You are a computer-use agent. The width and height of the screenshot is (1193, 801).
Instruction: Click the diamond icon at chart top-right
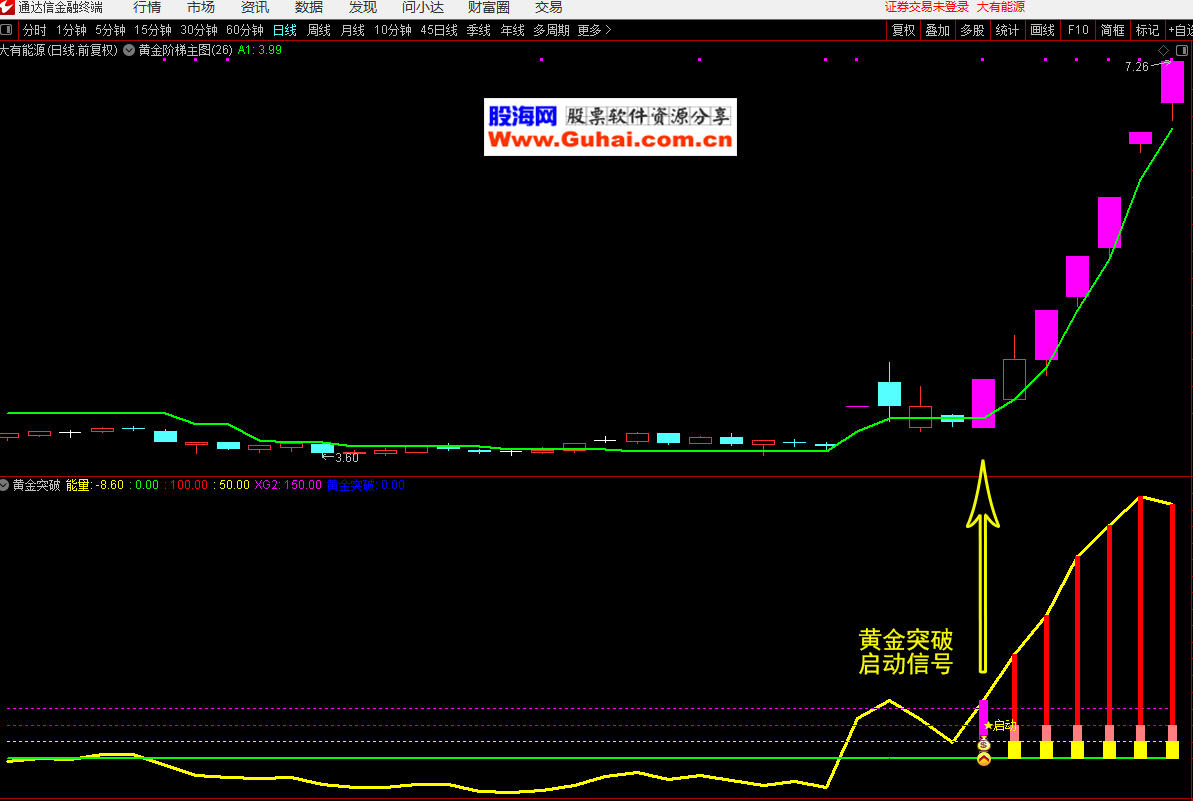pyautogui.click(x=1163, y=50)
